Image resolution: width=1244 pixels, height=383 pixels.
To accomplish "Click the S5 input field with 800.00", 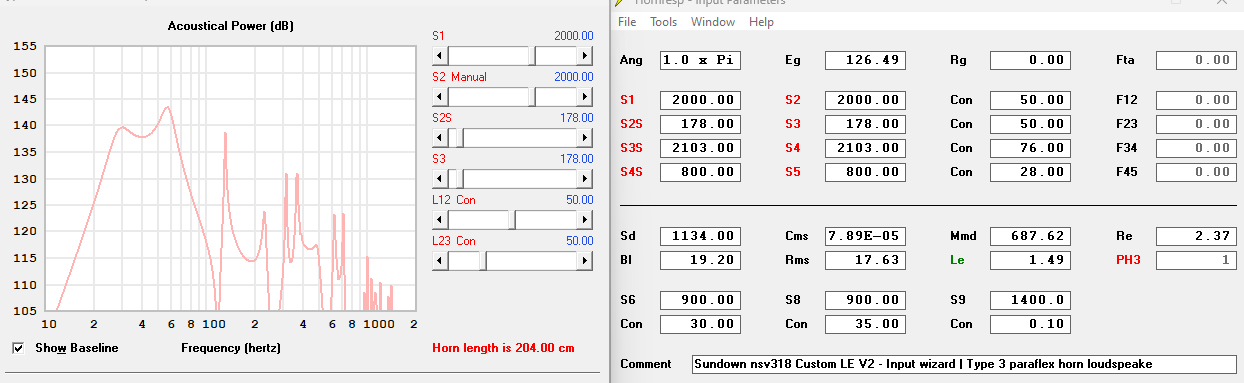I will click(x=865, y=172).
